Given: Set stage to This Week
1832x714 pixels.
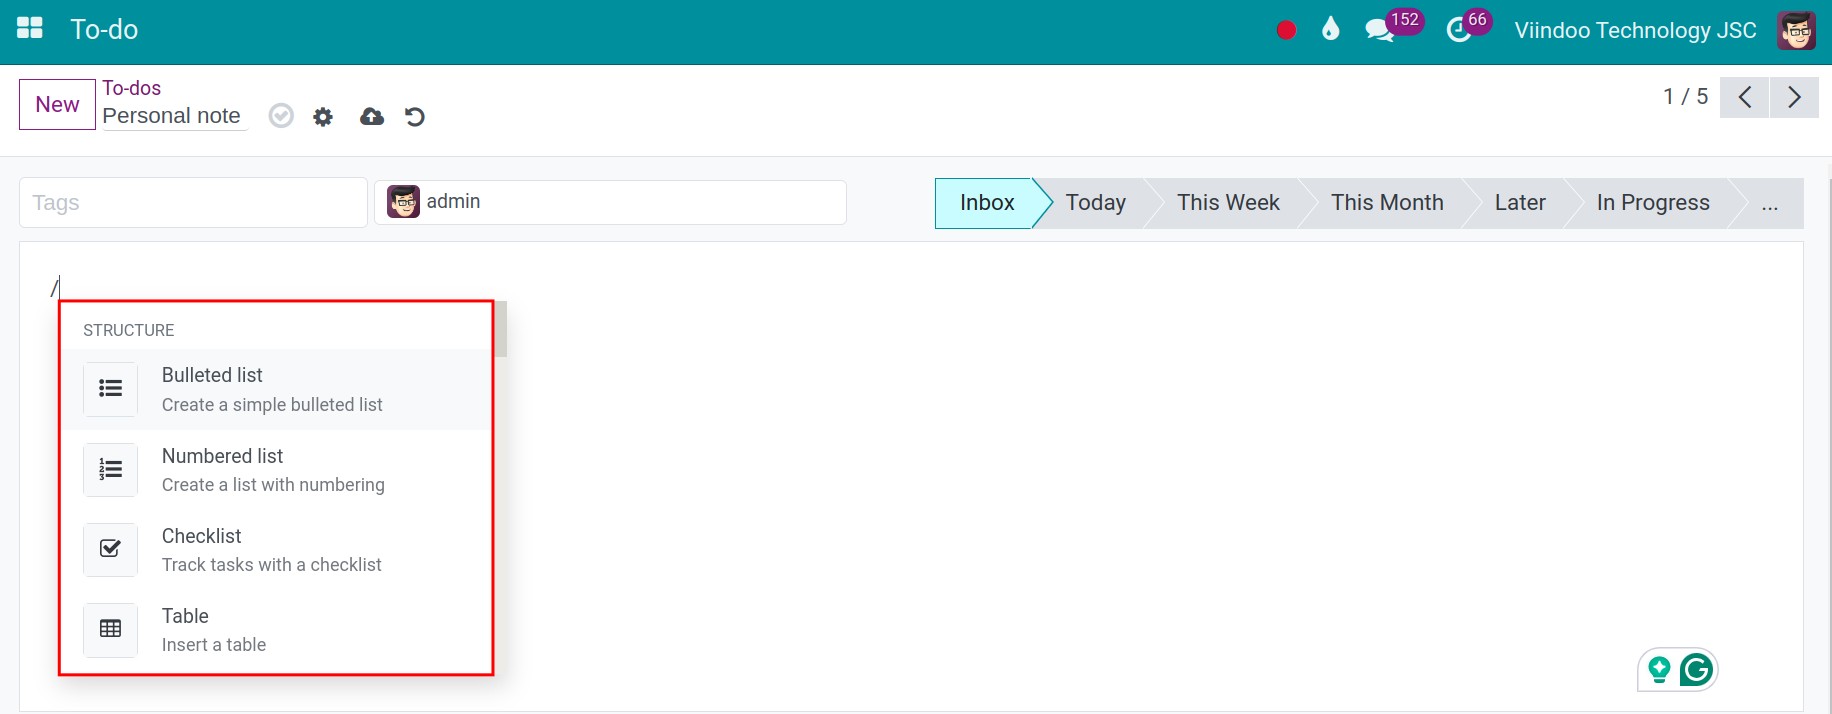Looking at the screenshot, I should tap(1228, 203).
